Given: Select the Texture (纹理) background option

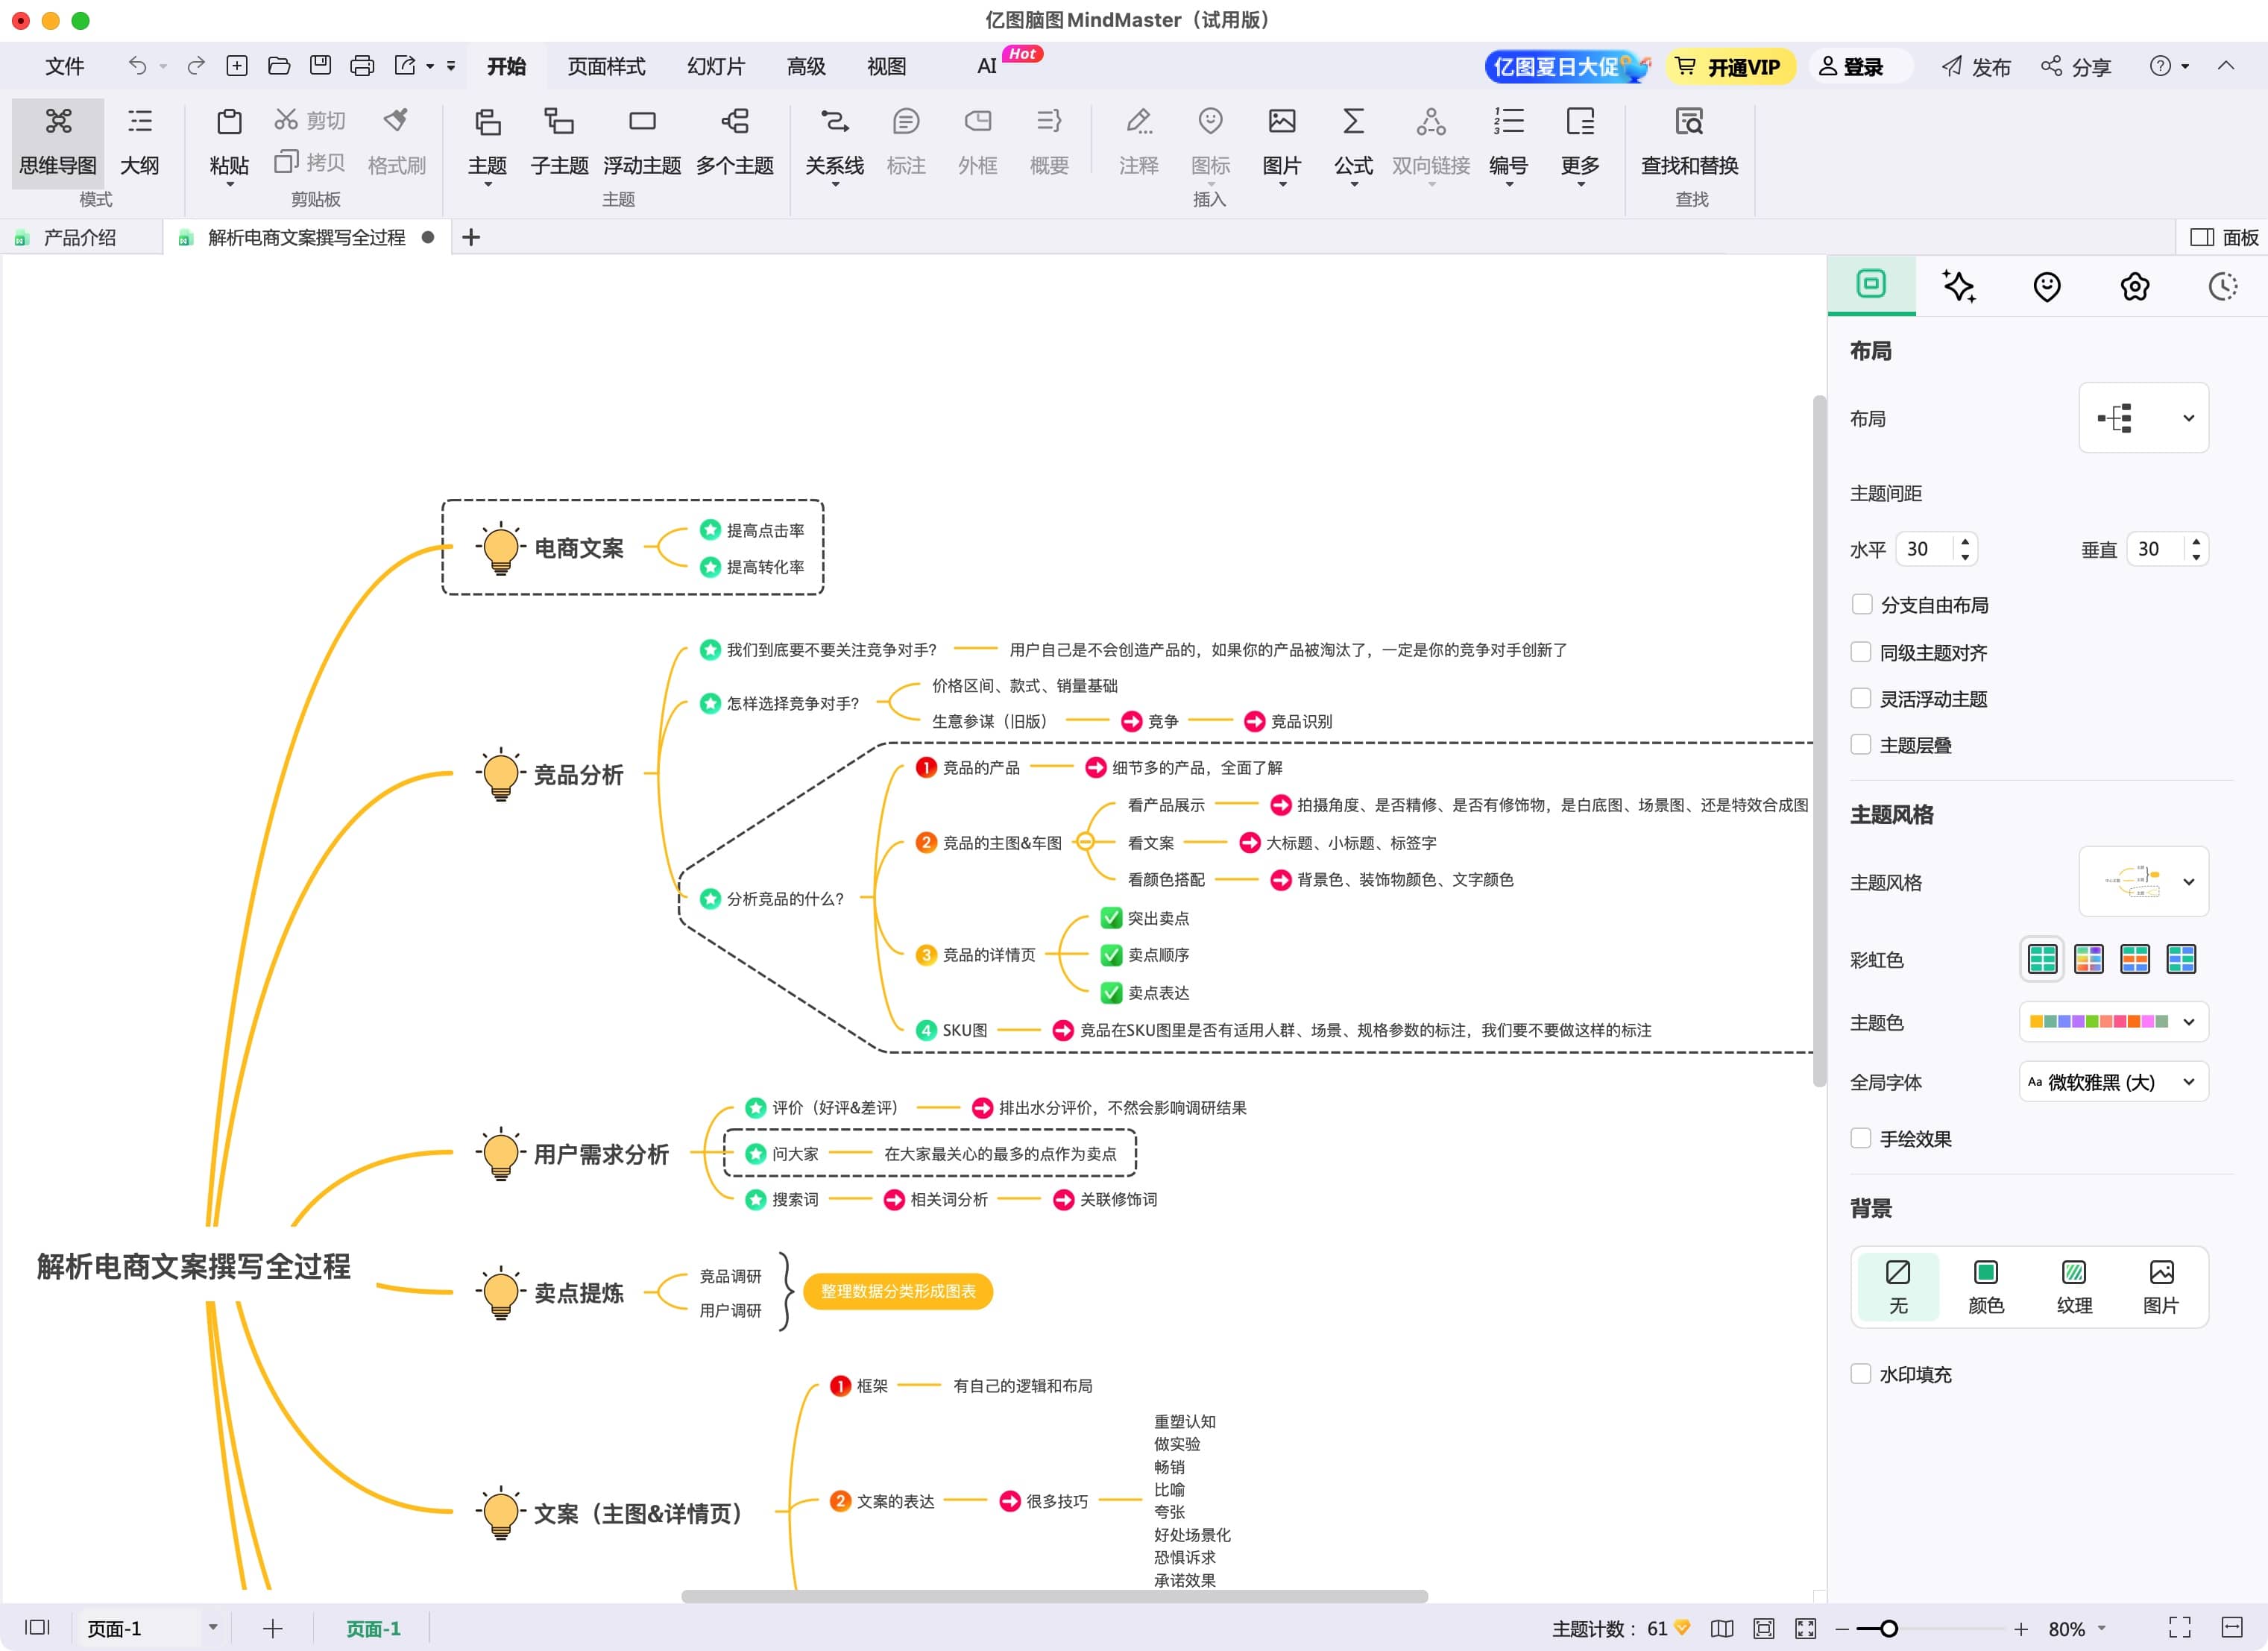Looking at the screenshot, I should tap(2074, 1286).
